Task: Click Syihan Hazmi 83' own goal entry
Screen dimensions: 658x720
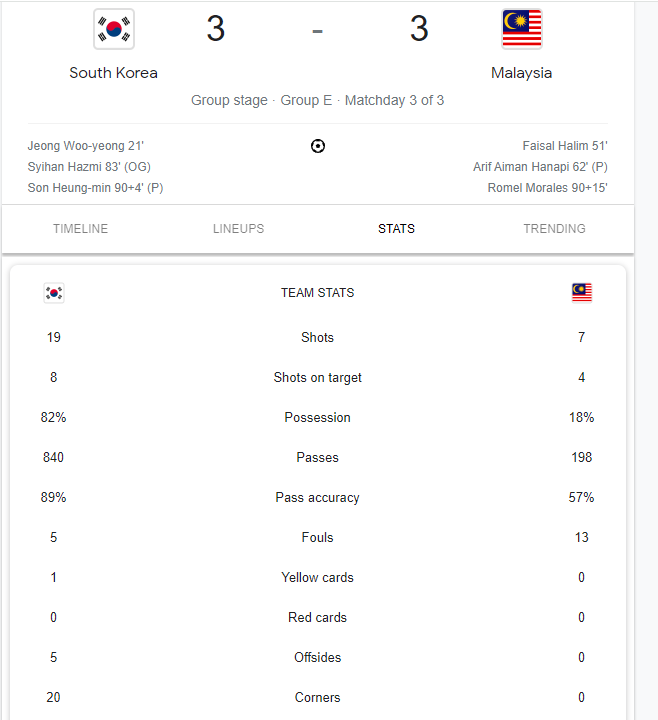Action: 89,167
